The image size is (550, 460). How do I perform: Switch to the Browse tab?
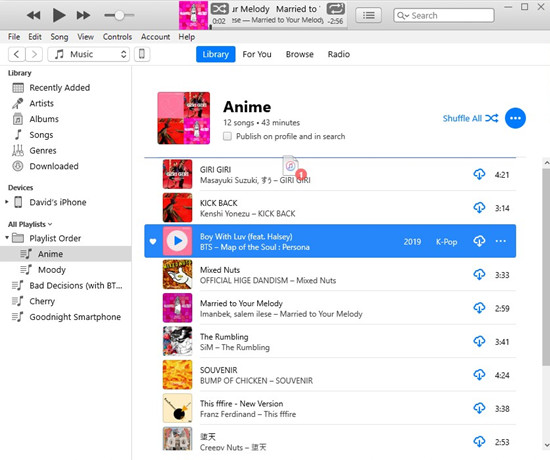pos(300,54)
